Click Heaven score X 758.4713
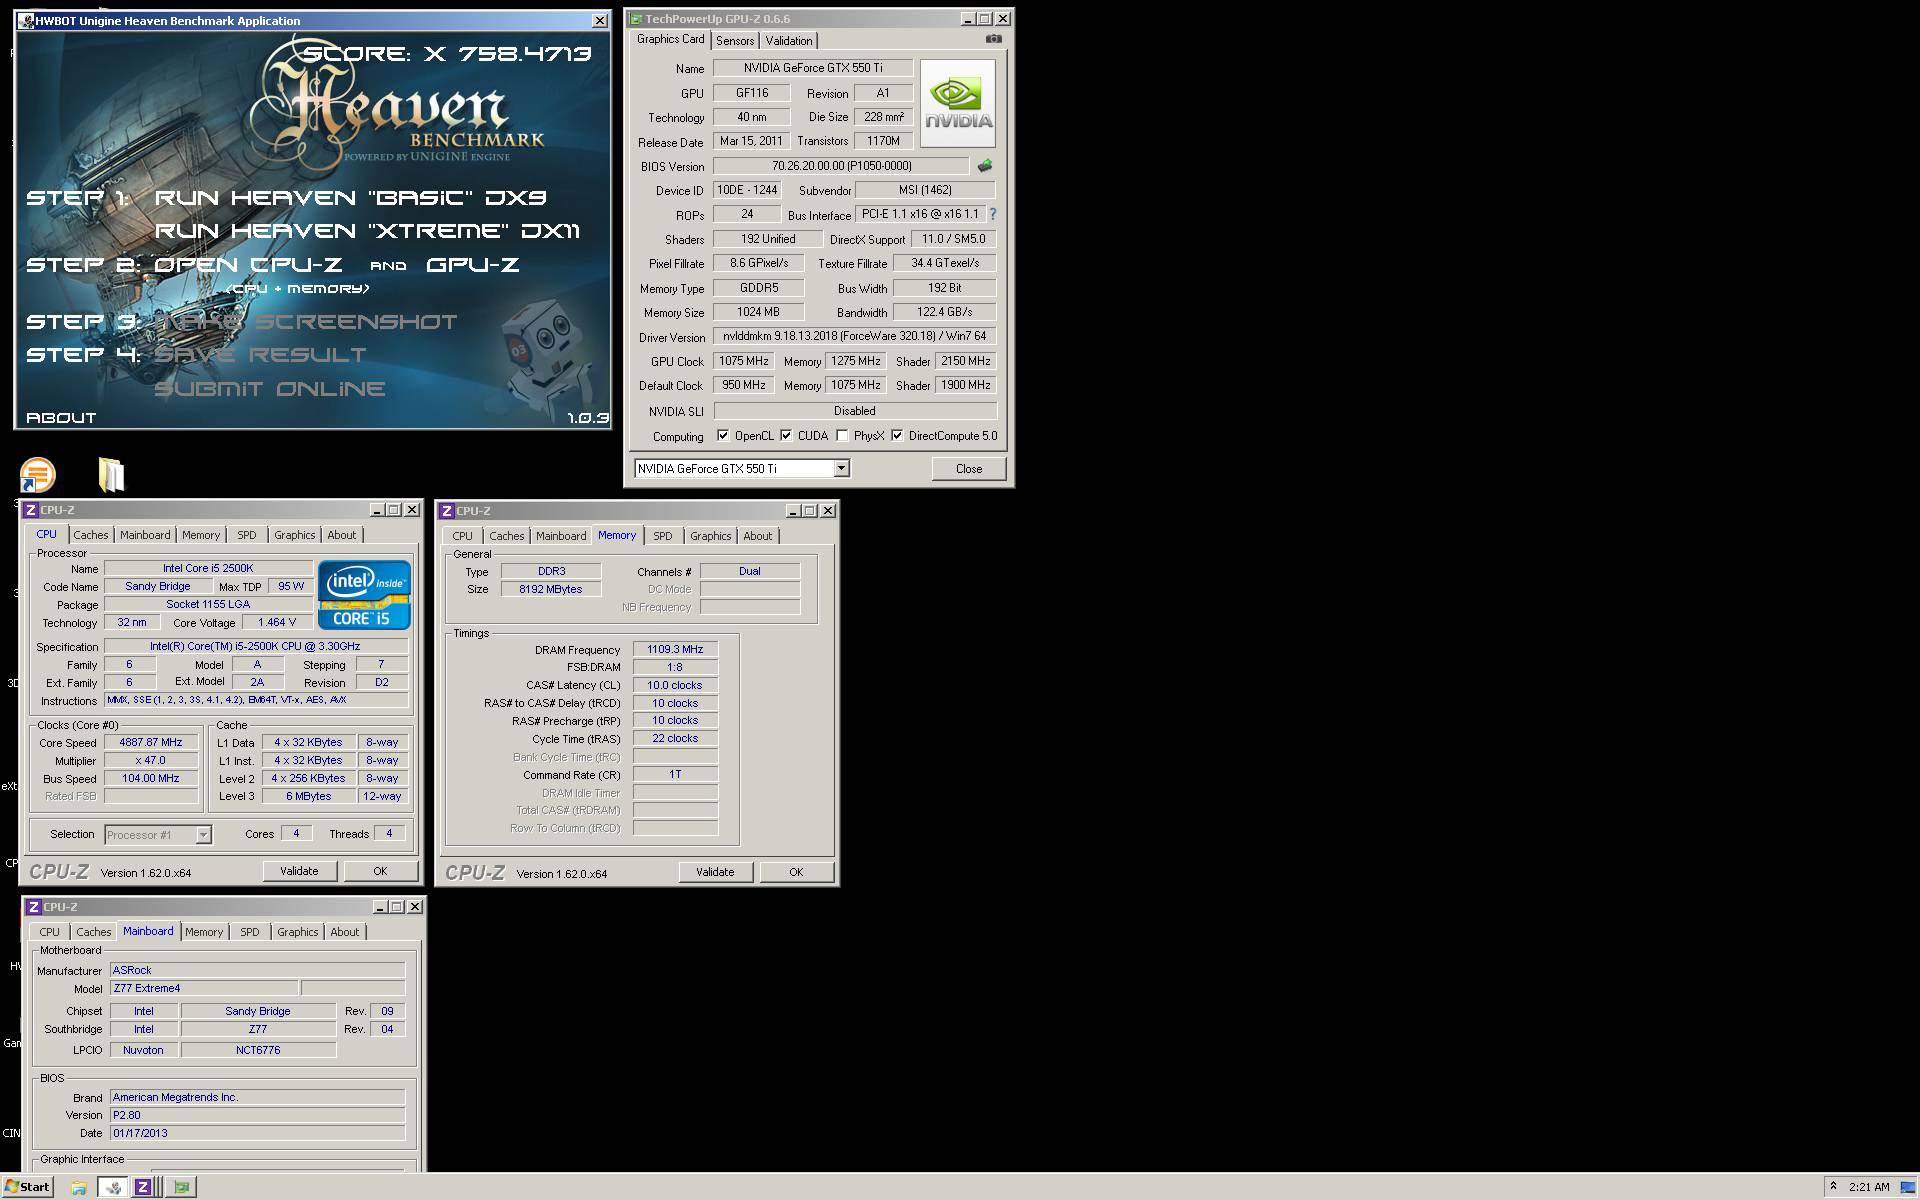The height and width of the screenshot is (1200, 1920). coord(448,54)
